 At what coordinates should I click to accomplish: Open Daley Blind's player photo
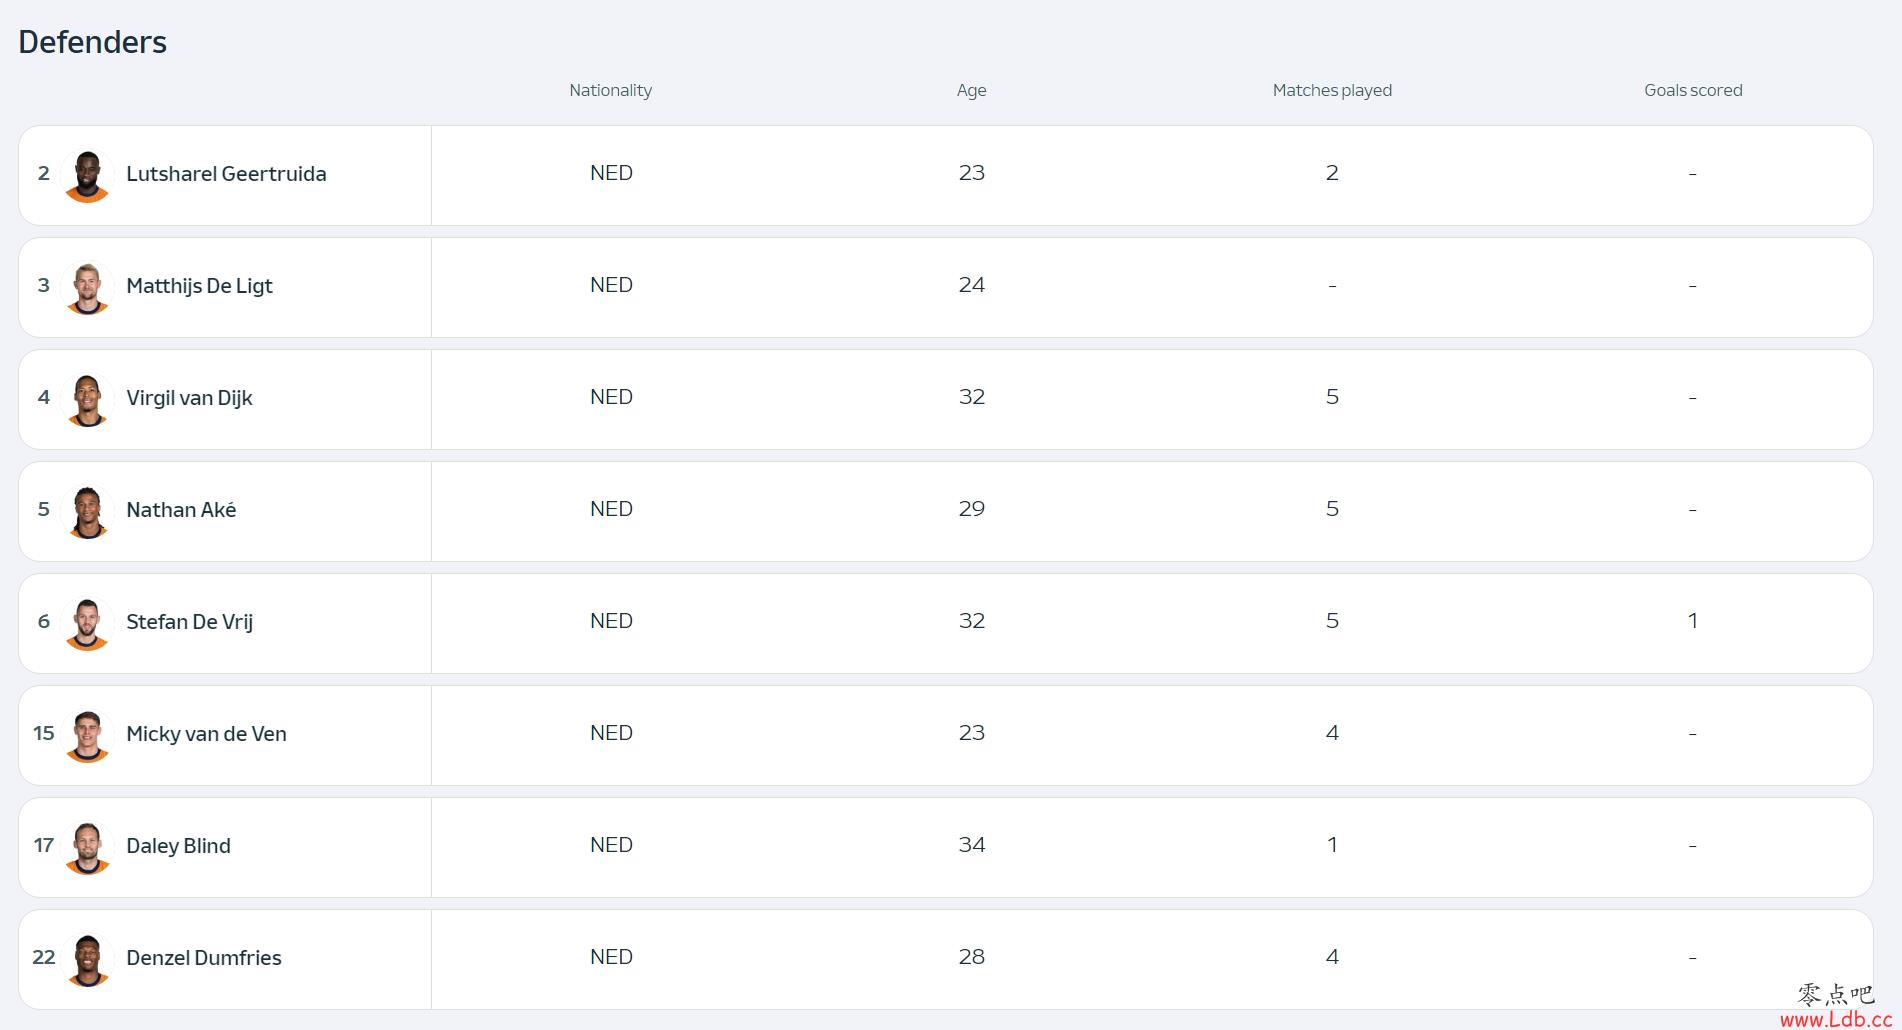pyautogui.click(x=87, y=847)
